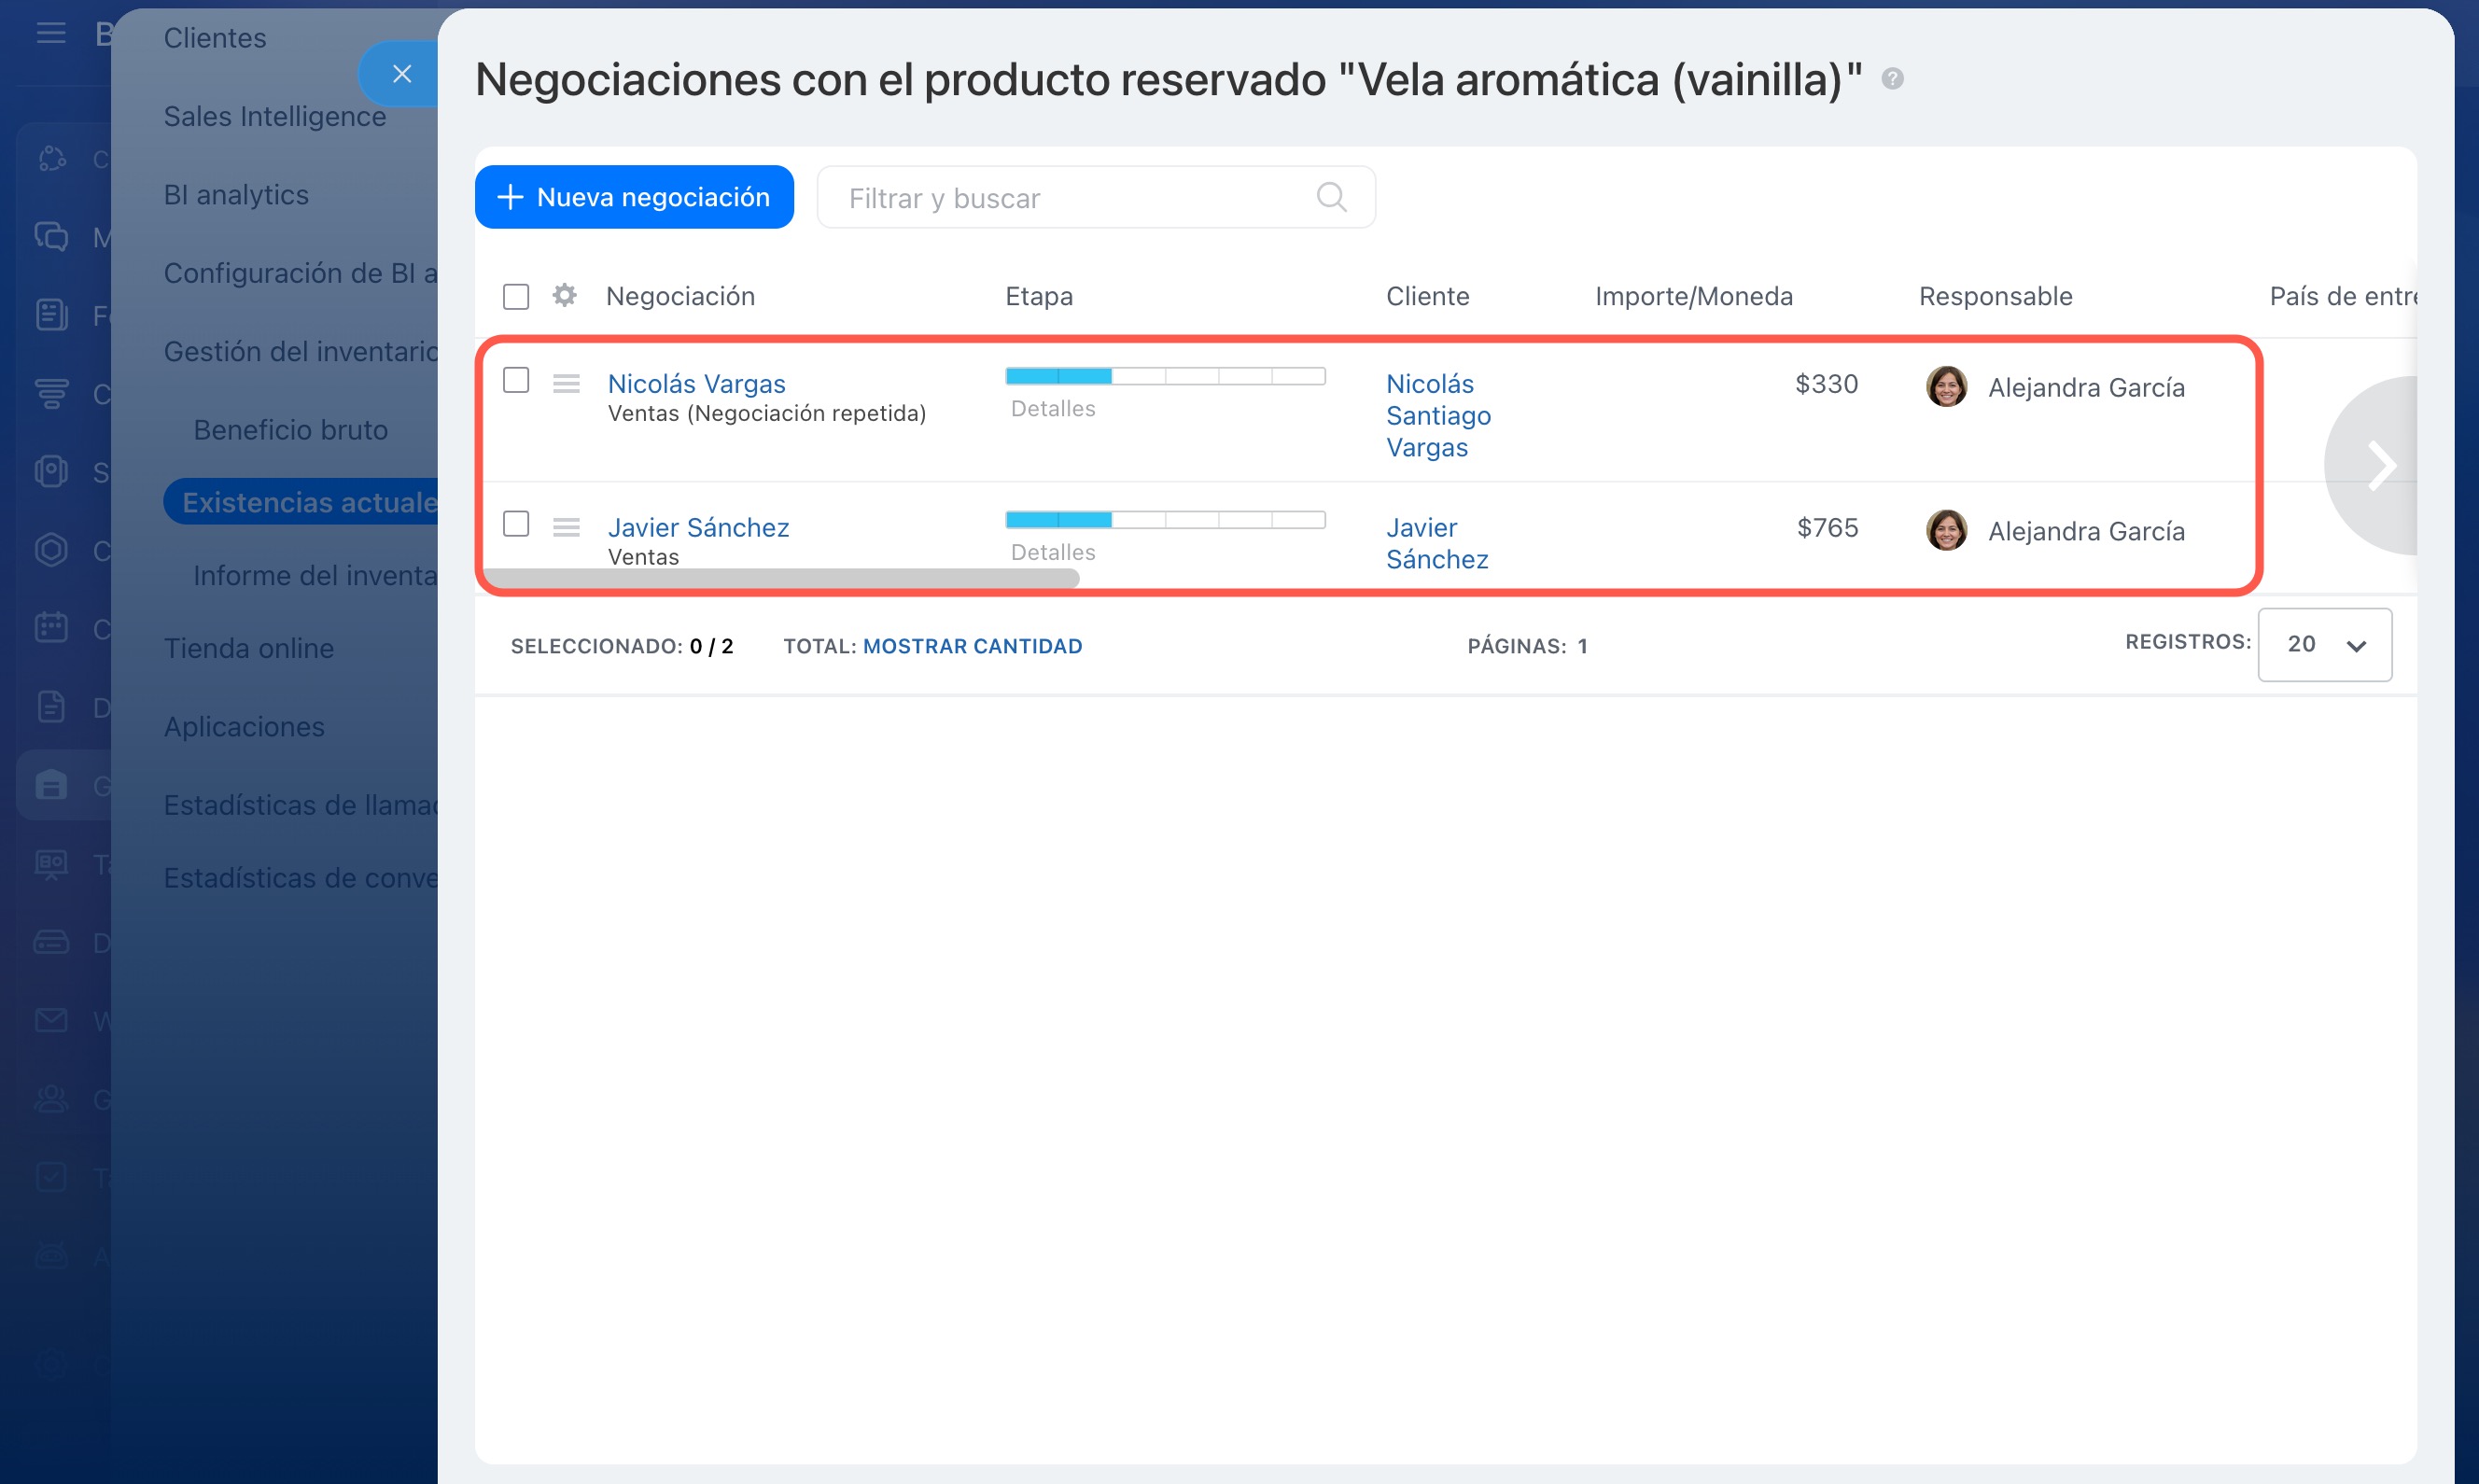
Task: Check the Nicolás Vargas row checkbox
Action: point(516,381)
